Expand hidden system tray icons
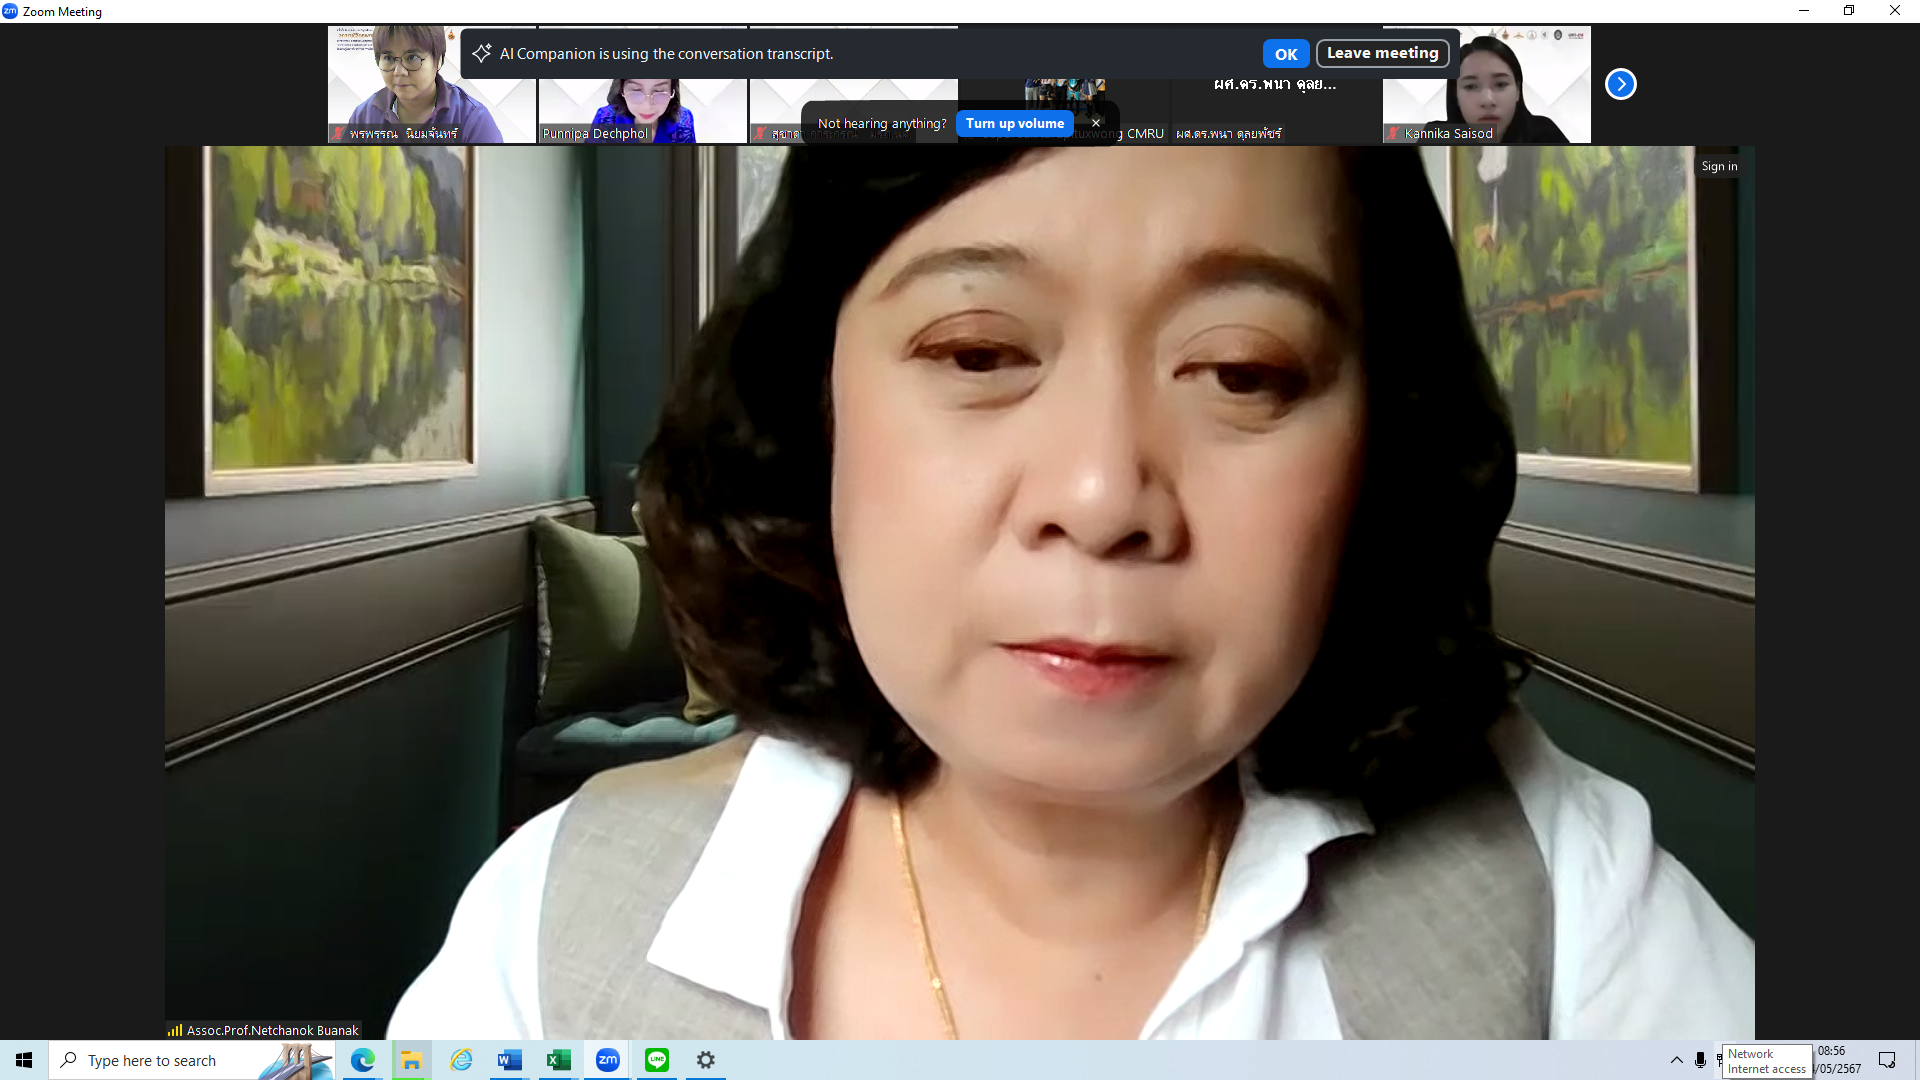 click(x=1676, y=1060)
